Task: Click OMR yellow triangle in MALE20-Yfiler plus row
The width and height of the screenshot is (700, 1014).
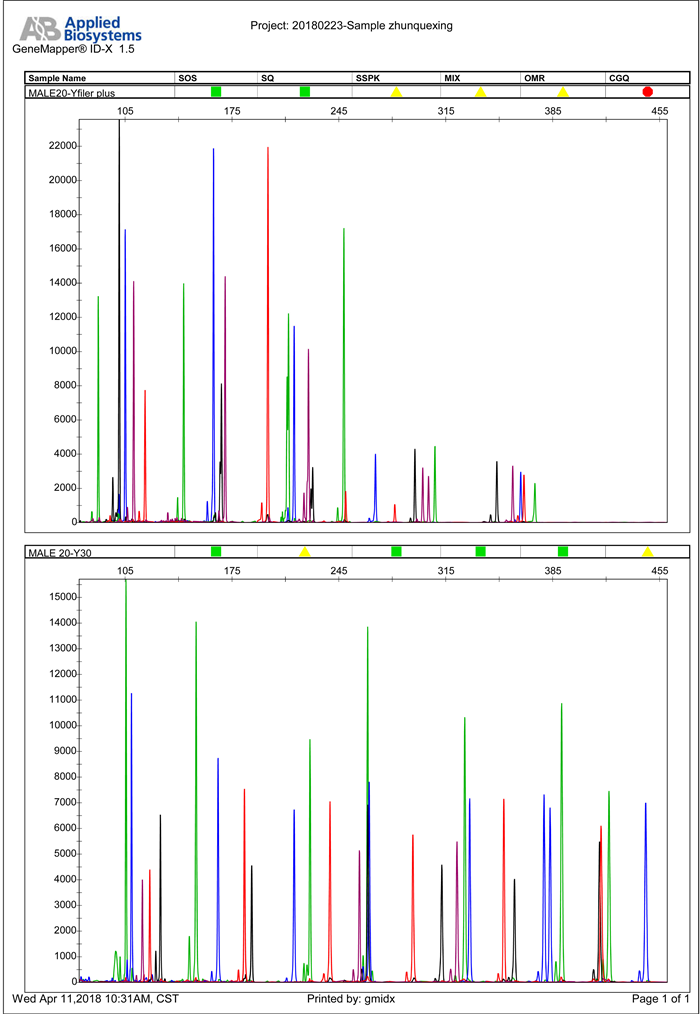Action: [563, 92]
